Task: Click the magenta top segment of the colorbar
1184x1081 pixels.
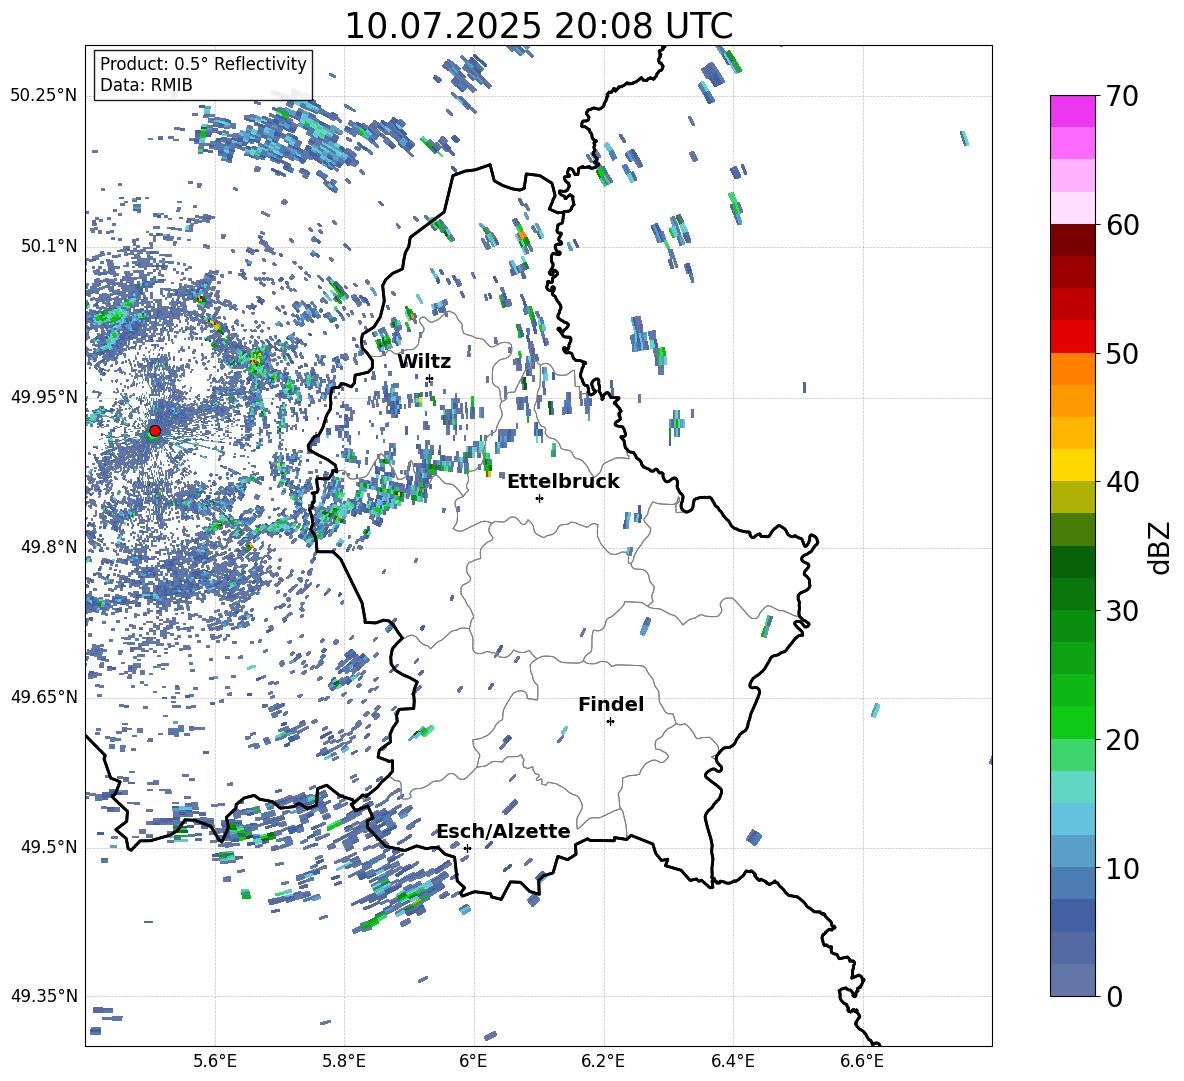Action: click(1072, 111)
